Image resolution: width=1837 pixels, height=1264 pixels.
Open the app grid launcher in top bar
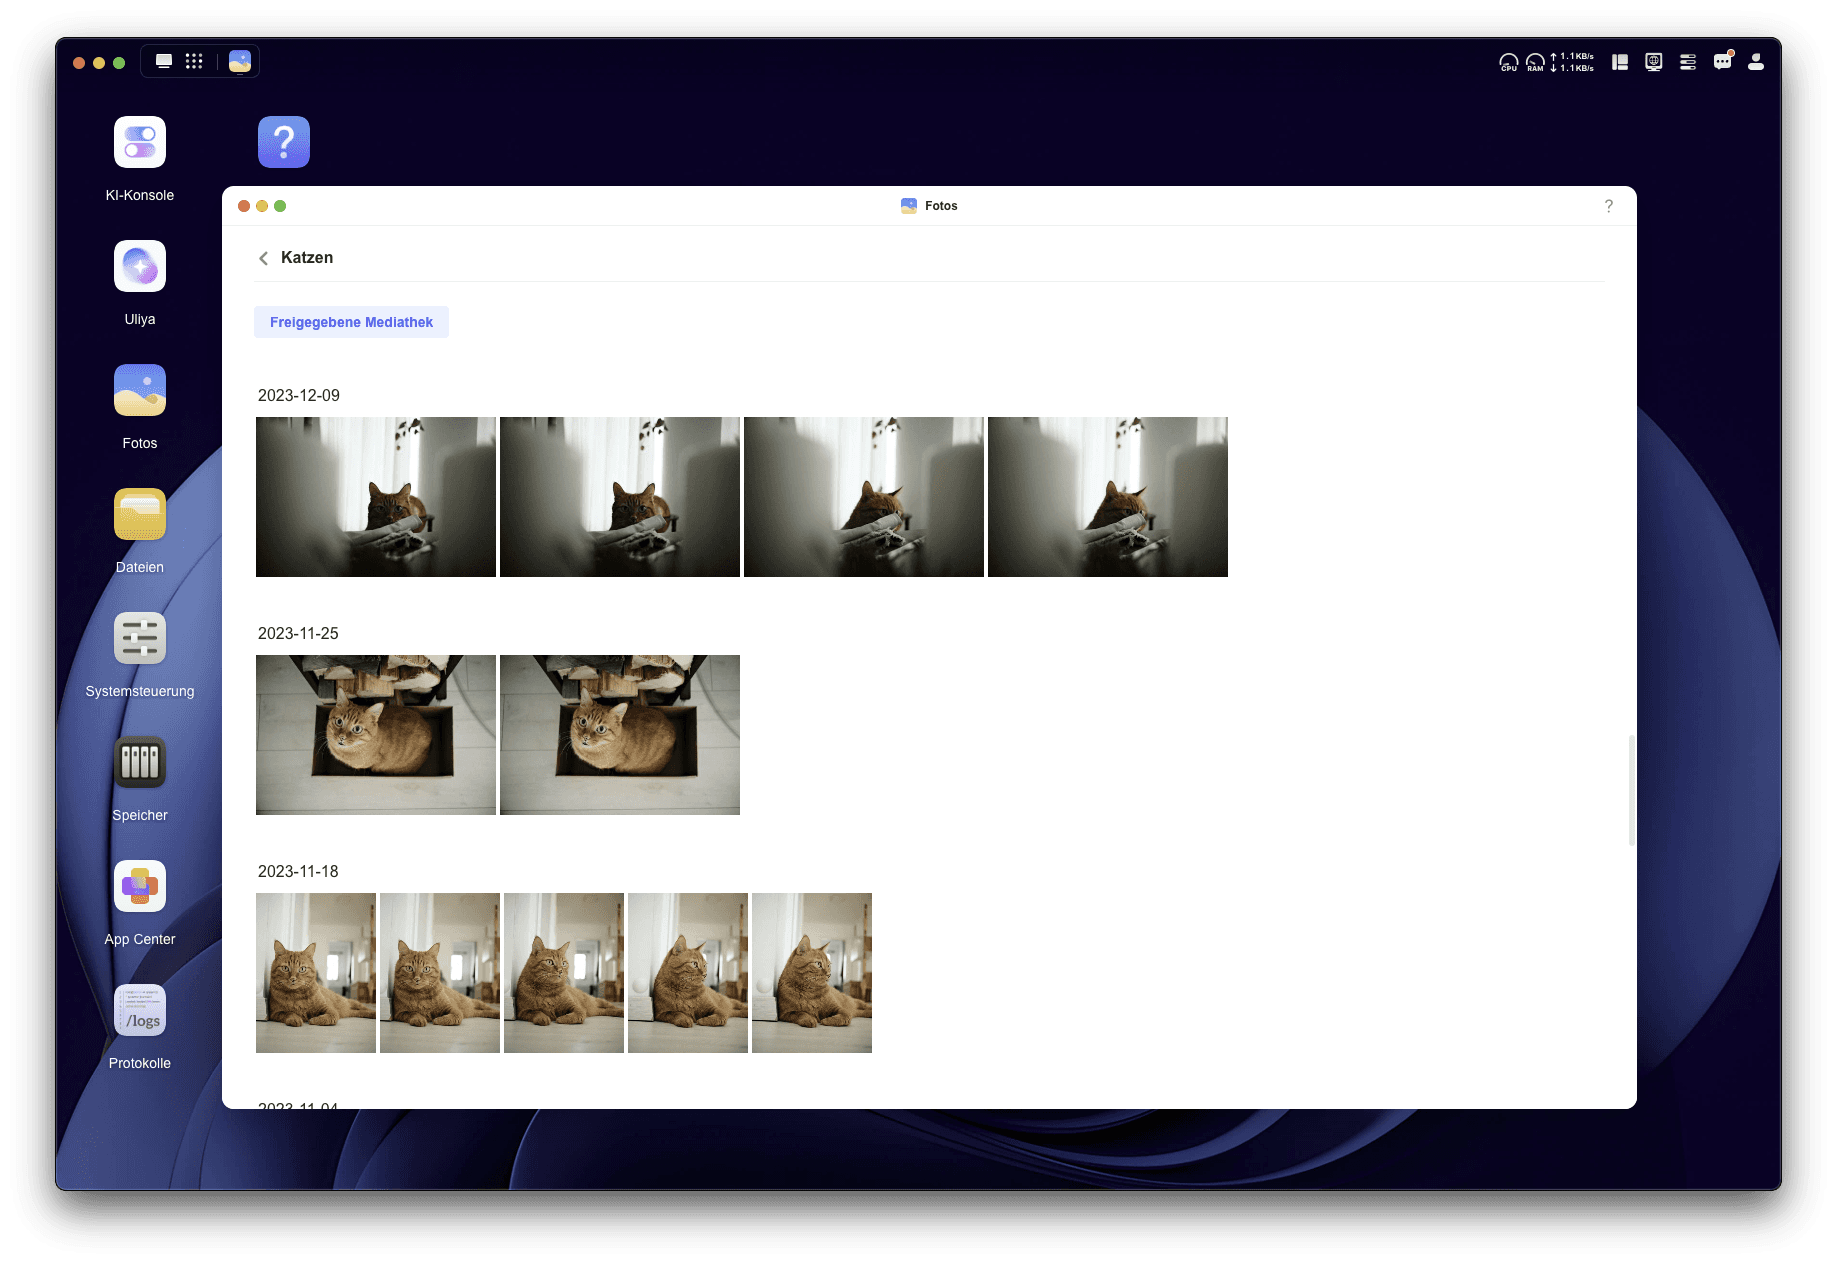(x=194, y=62)
